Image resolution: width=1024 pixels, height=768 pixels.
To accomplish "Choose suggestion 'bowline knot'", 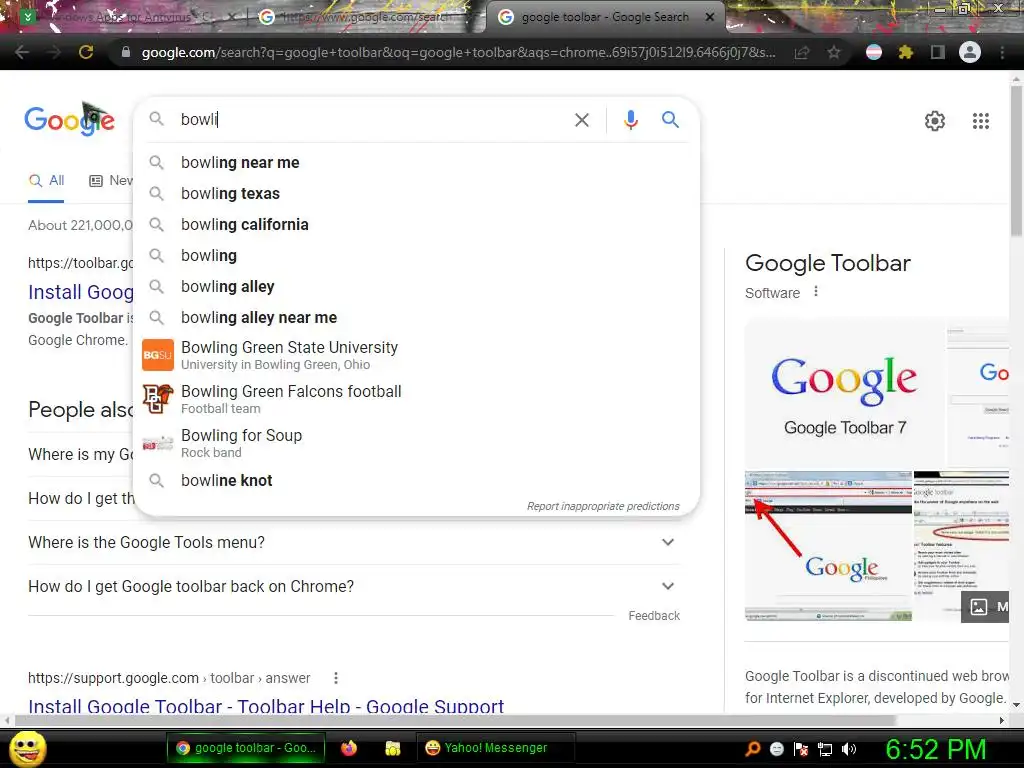I will coord(417,481).
